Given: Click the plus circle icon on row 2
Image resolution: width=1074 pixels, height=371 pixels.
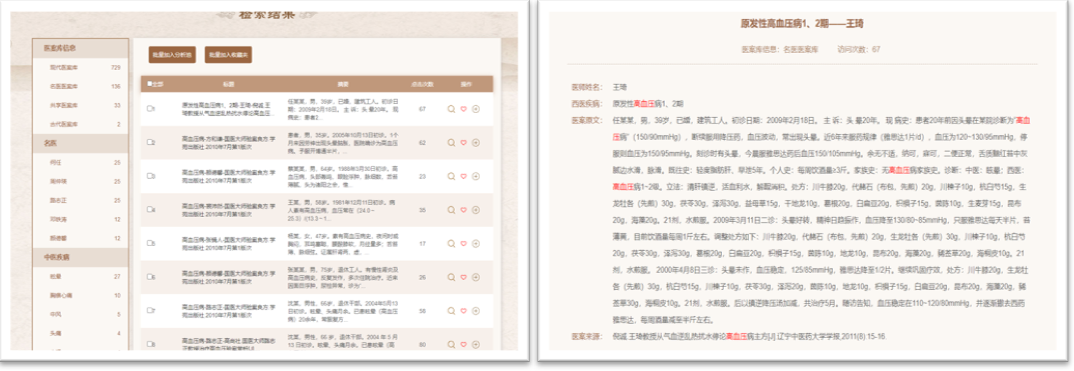Looking at the screenshot, I should pos(476,142).
